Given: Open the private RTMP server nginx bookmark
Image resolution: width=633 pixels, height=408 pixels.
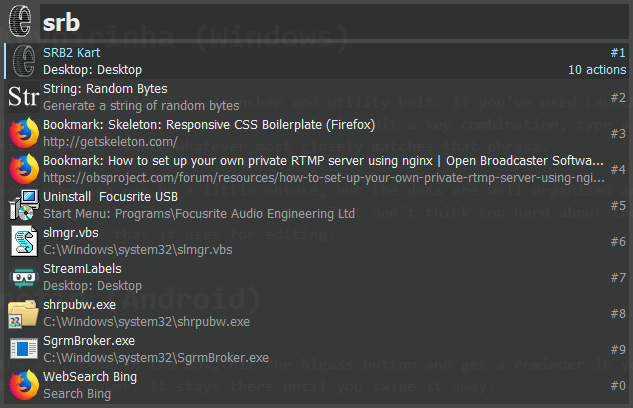Looking at the screenshot, I should pyautogui.click(x=323, y=161).
